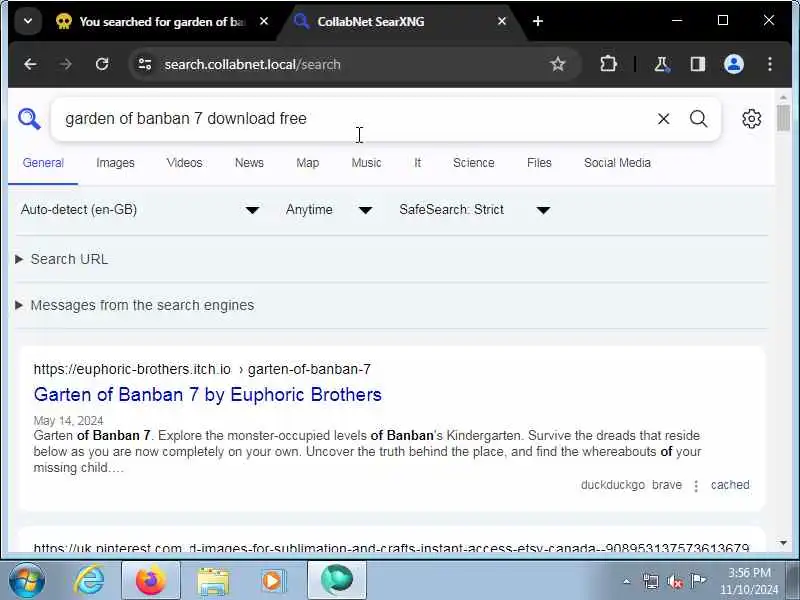Image resolution: width=800 pixels, height=600 pixels.
Task: Open SearXNG preferences gear
Action: point(751,119)
